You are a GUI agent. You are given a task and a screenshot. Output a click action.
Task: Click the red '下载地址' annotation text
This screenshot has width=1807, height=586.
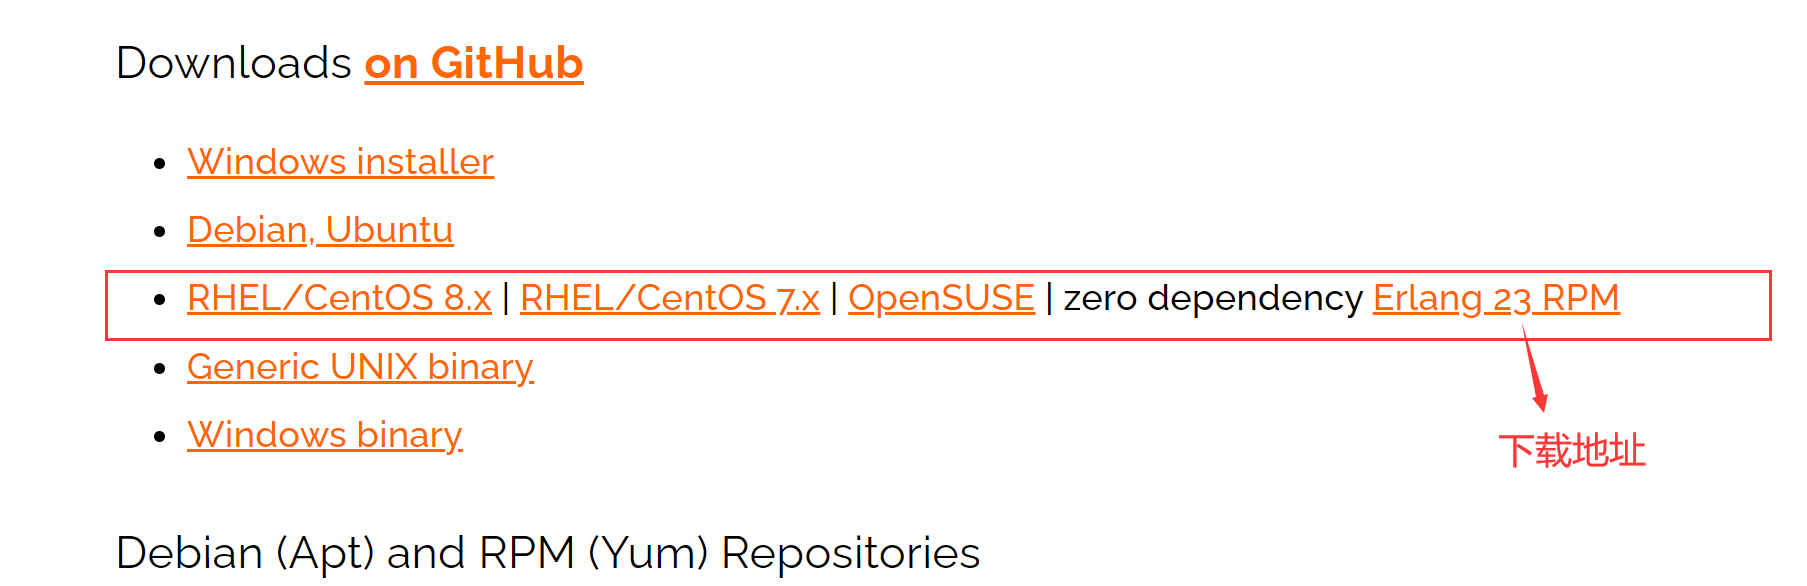tap(1572, 451)
